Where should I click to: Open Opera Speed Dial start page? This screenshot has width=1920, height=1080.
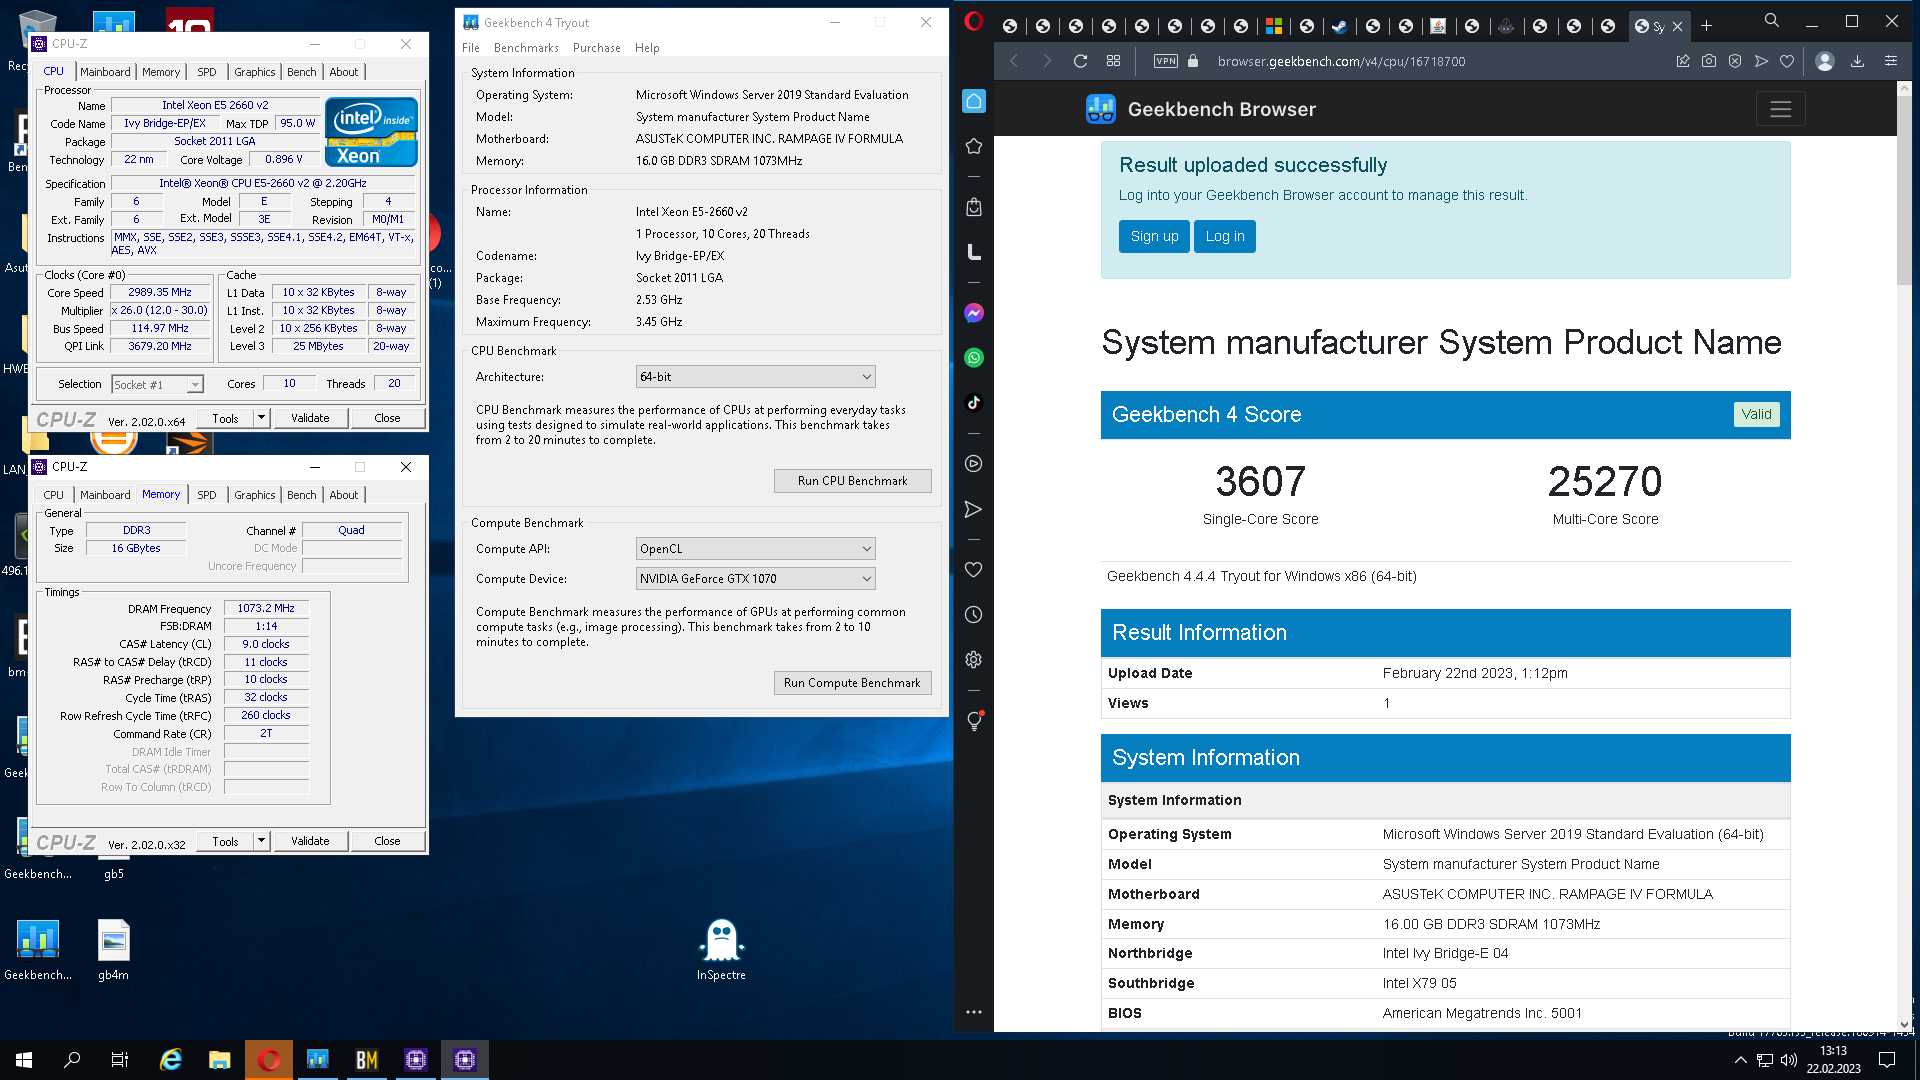point(1113,61)
